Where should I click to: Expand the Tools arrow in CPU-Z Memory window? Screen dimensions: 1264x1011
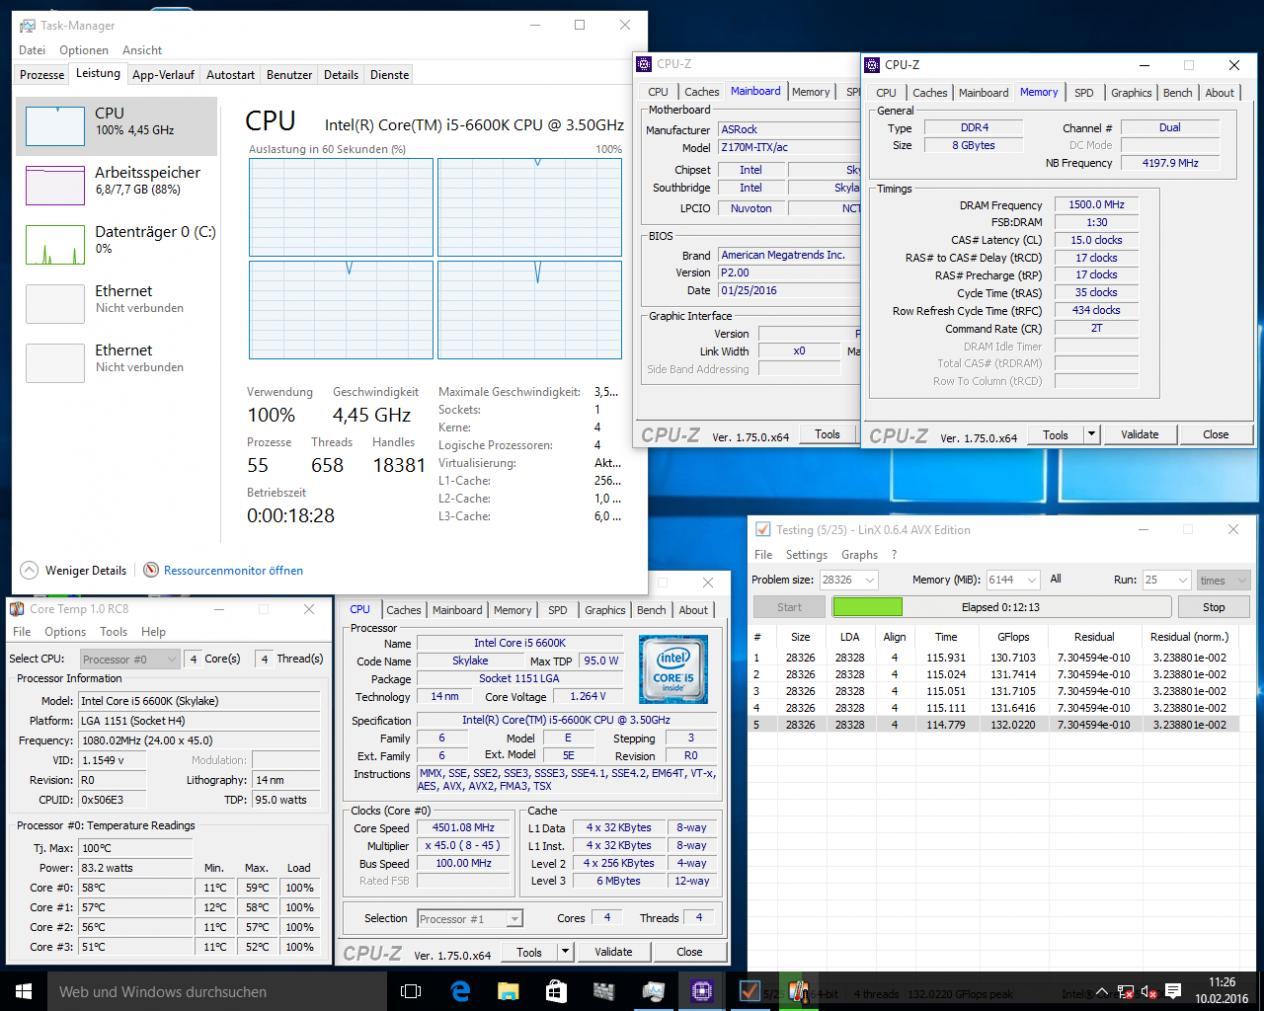point(1092,434)
